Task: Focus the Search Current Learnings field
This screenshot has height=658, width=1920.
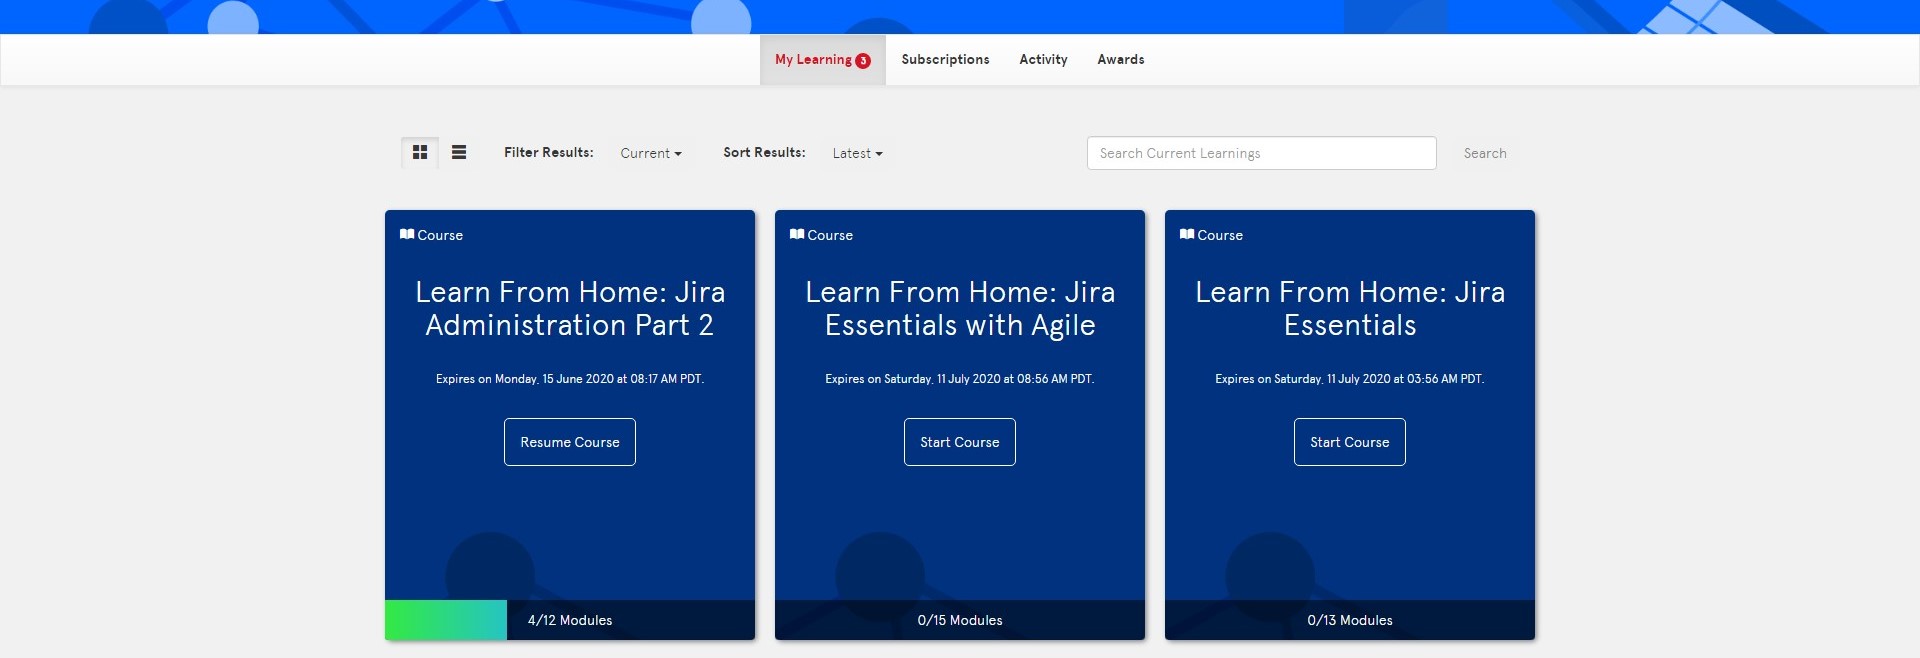Action: click(x=1262, y=153)
